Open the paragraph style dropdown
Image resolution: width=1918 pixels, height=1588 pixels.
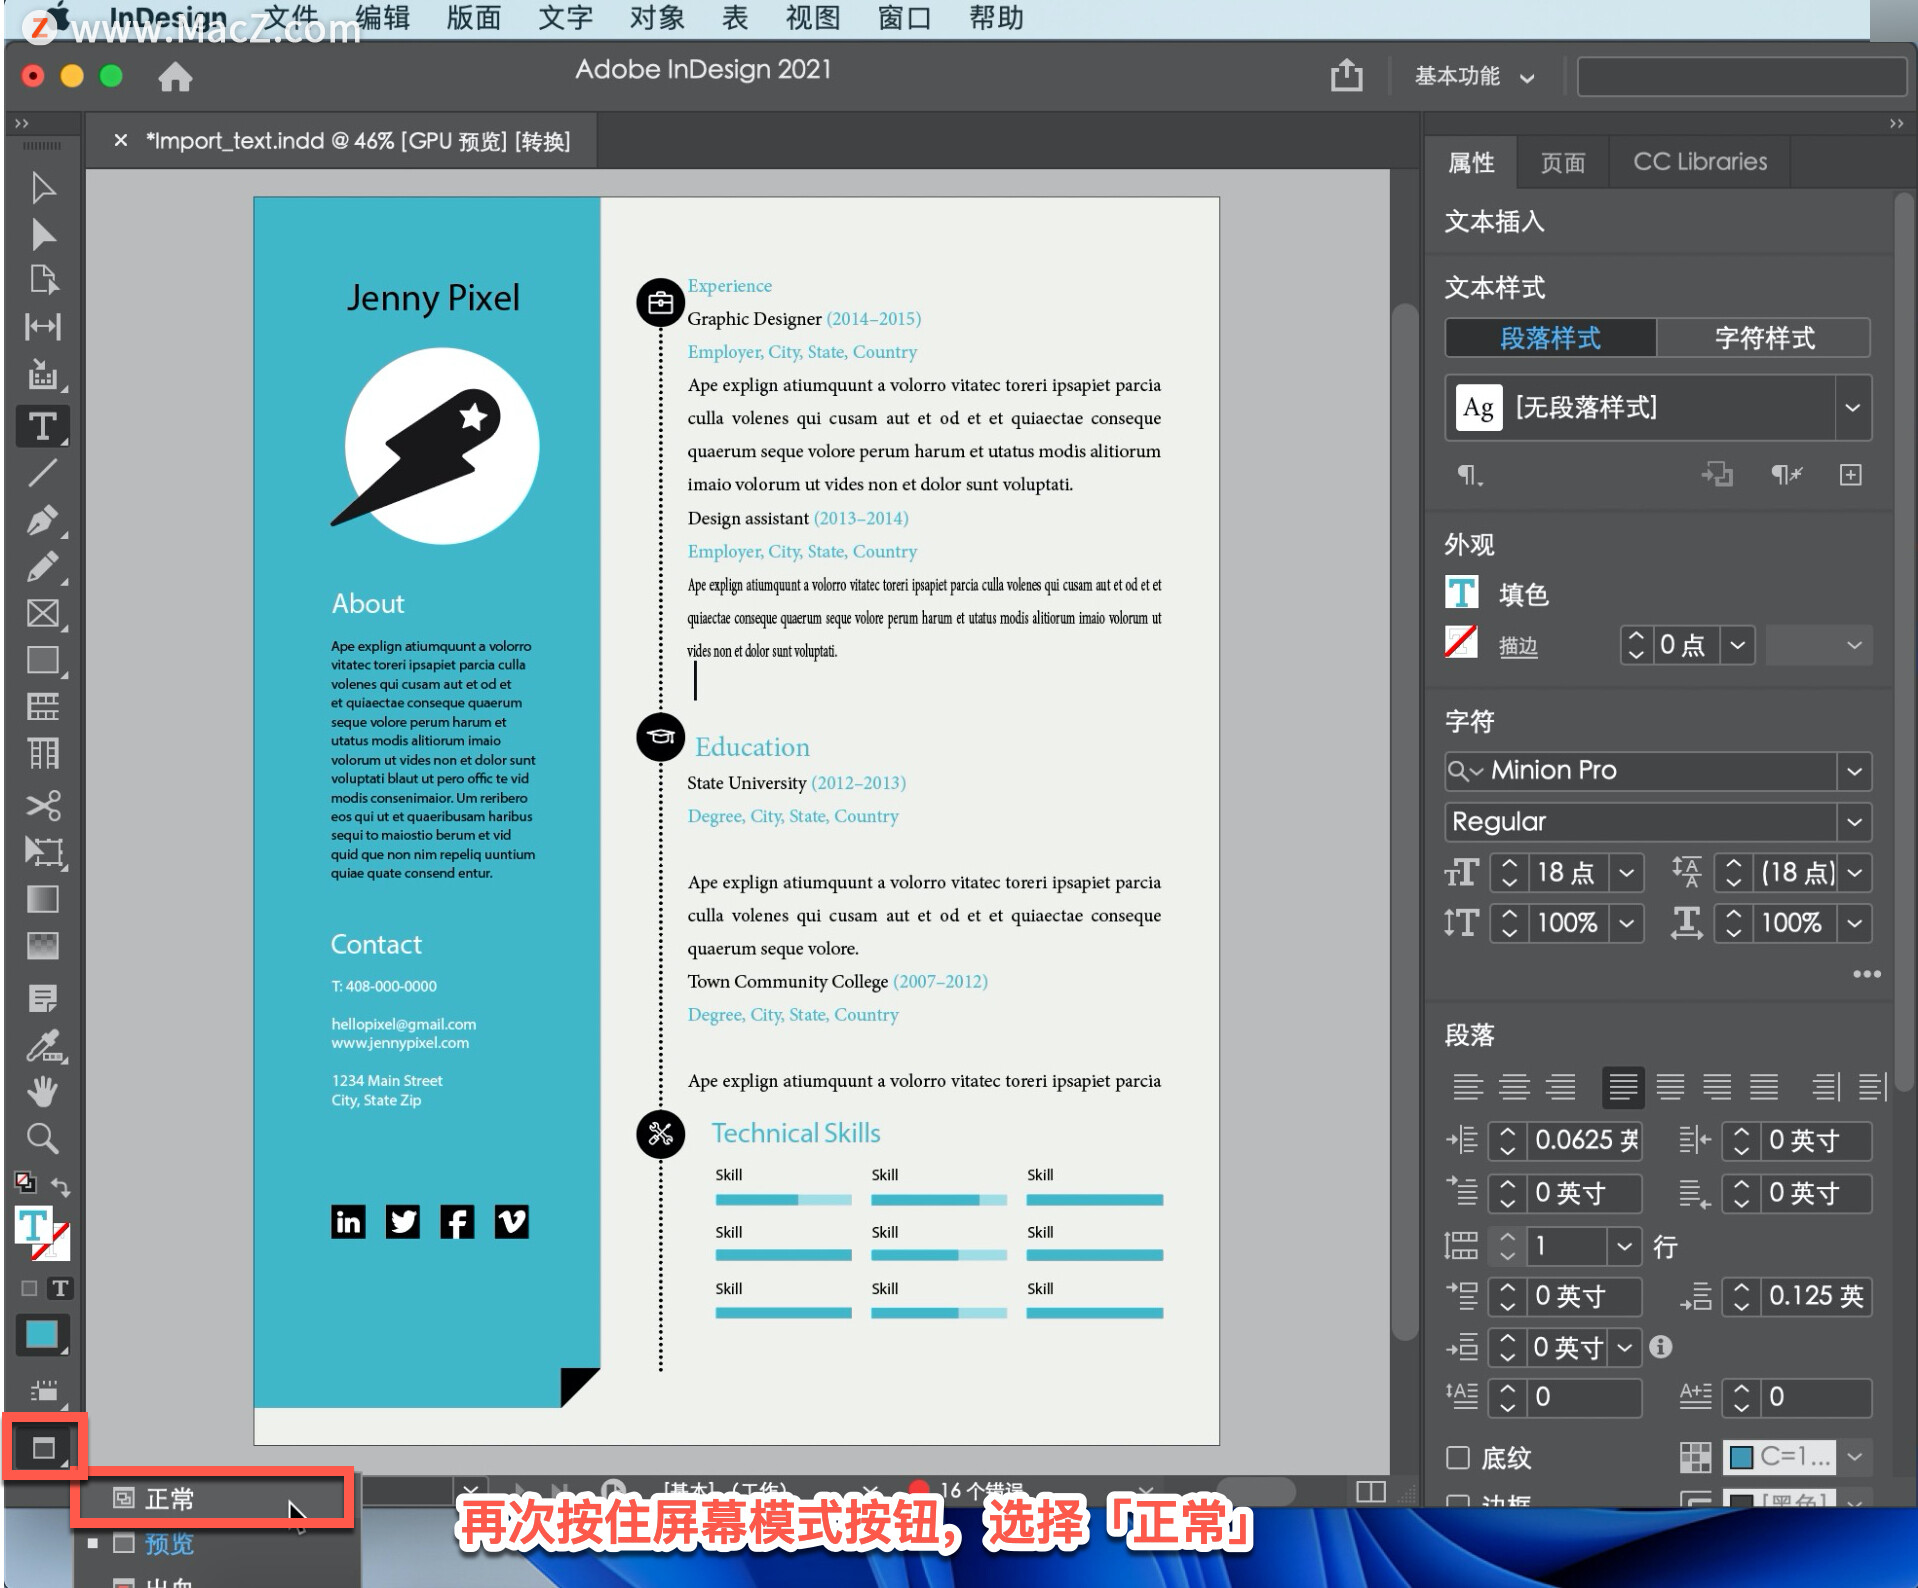(1852, 408)
